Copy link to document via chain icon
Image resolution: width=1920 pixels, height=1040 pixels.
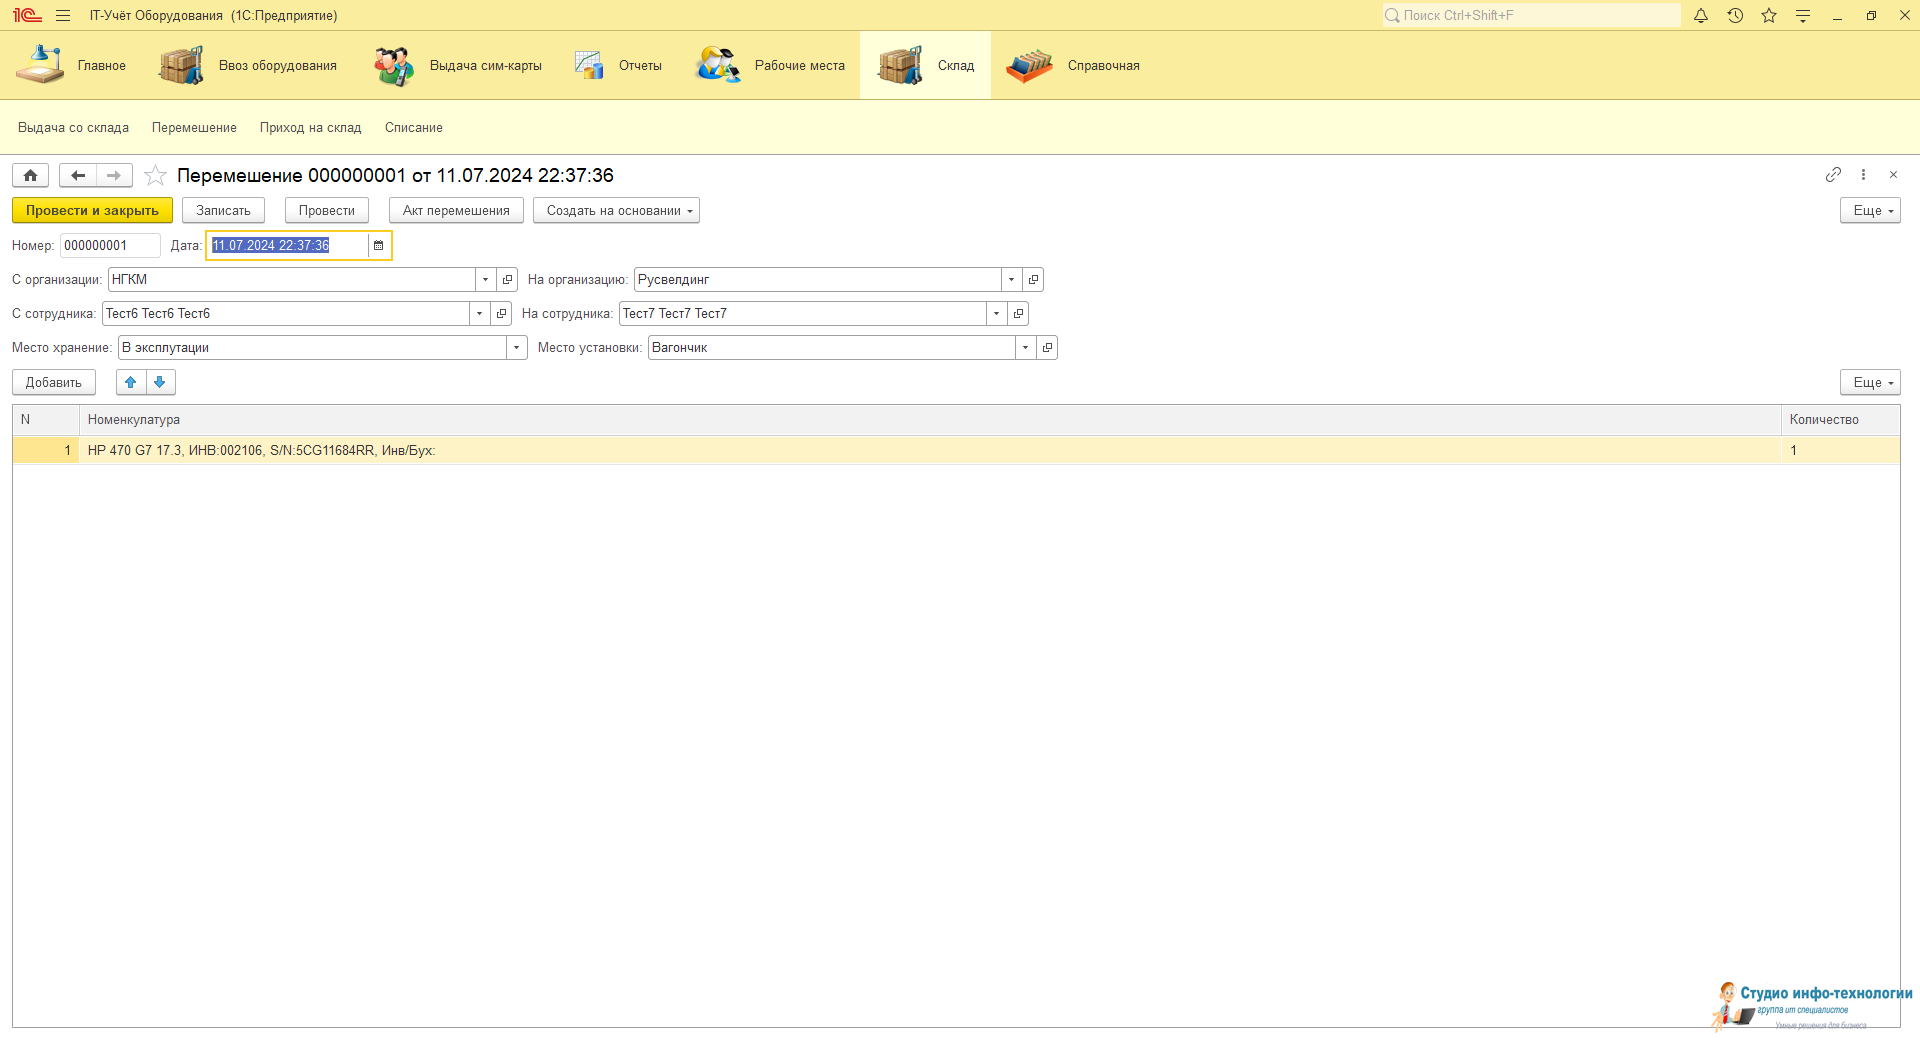[x=1832, y=175]
